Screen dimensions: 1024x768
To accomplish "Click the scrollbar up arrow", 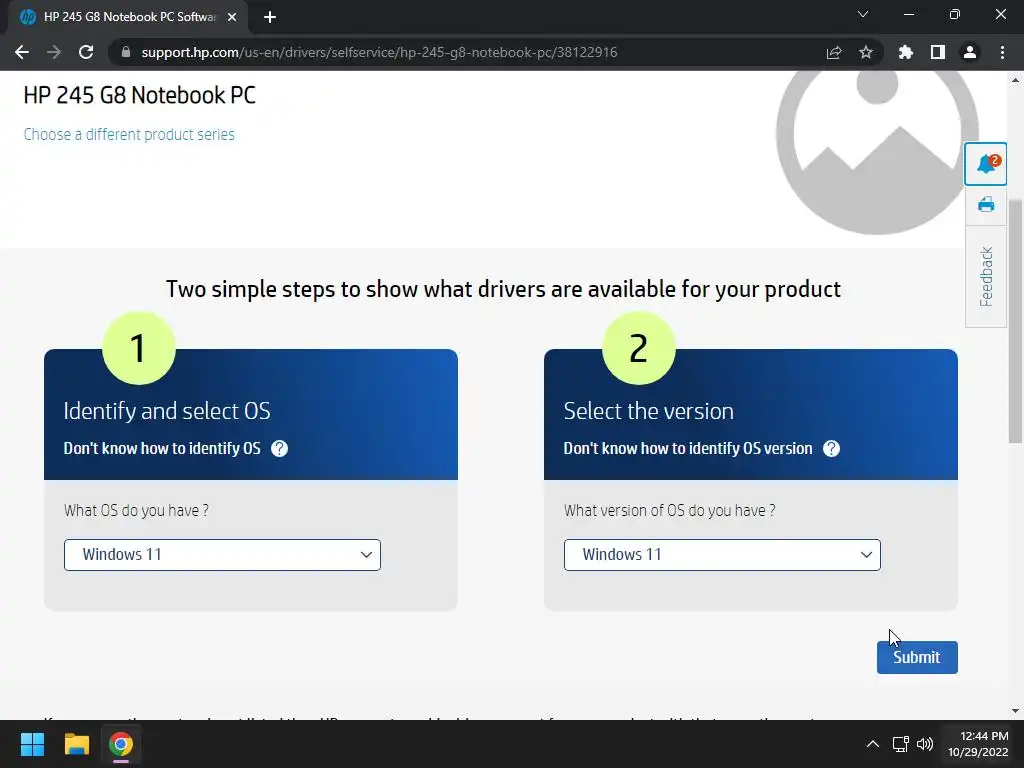I will click(x=1015, y=80).
